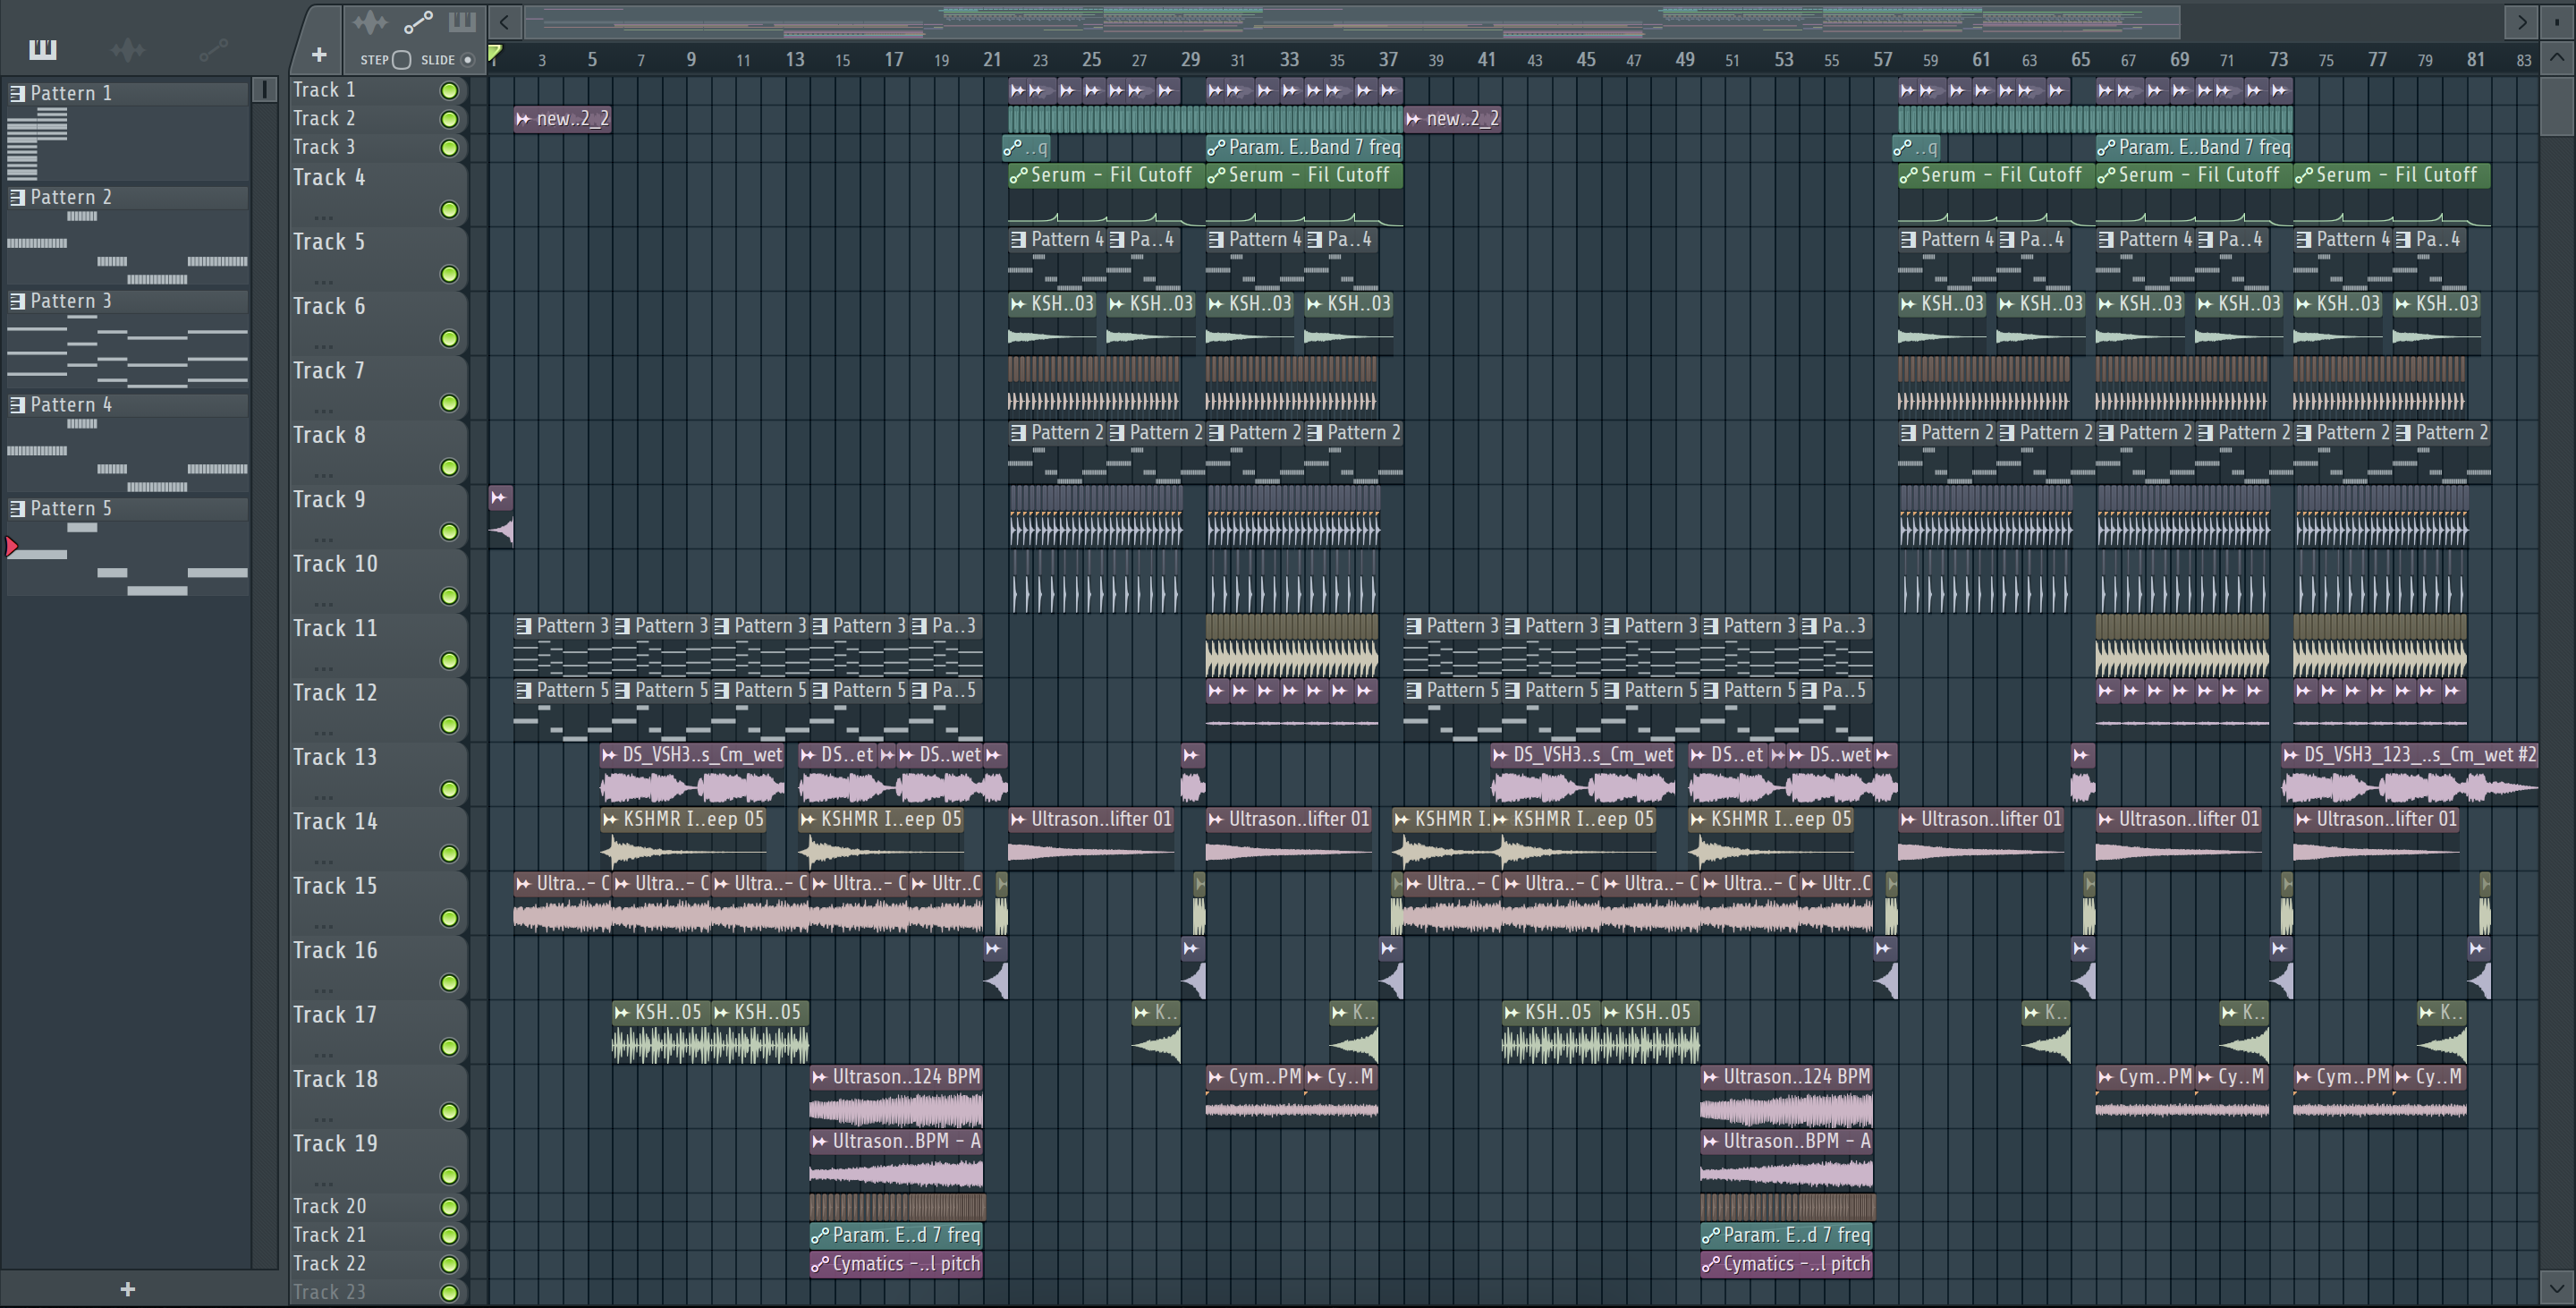Select Pattern 5 in the picker list
Screen dimensions: 2576x1308
(x=128, y=509)
